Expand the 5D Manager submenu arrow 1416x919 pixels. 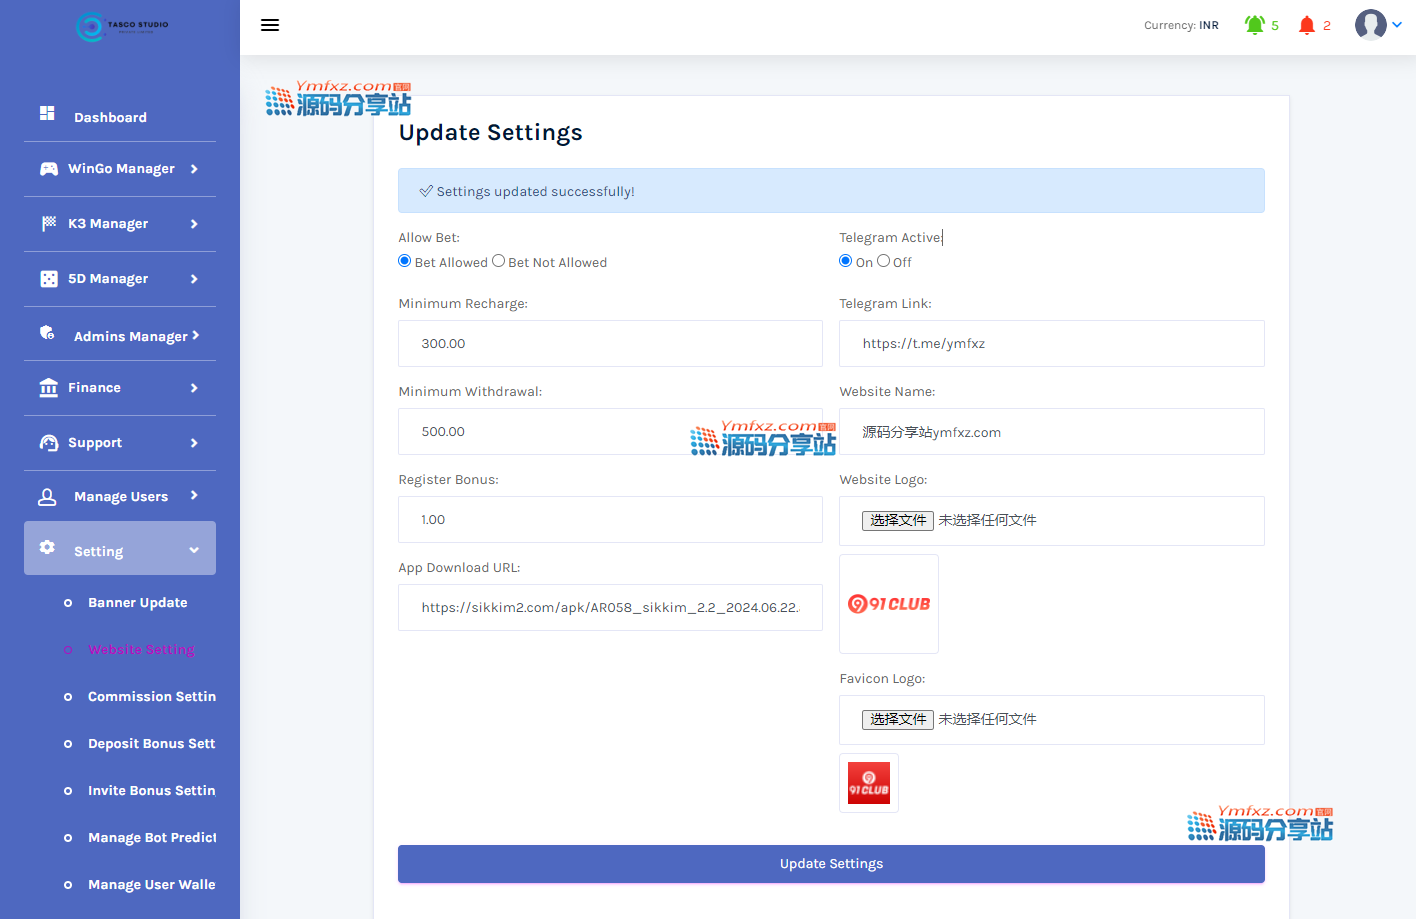click(194, 279)
